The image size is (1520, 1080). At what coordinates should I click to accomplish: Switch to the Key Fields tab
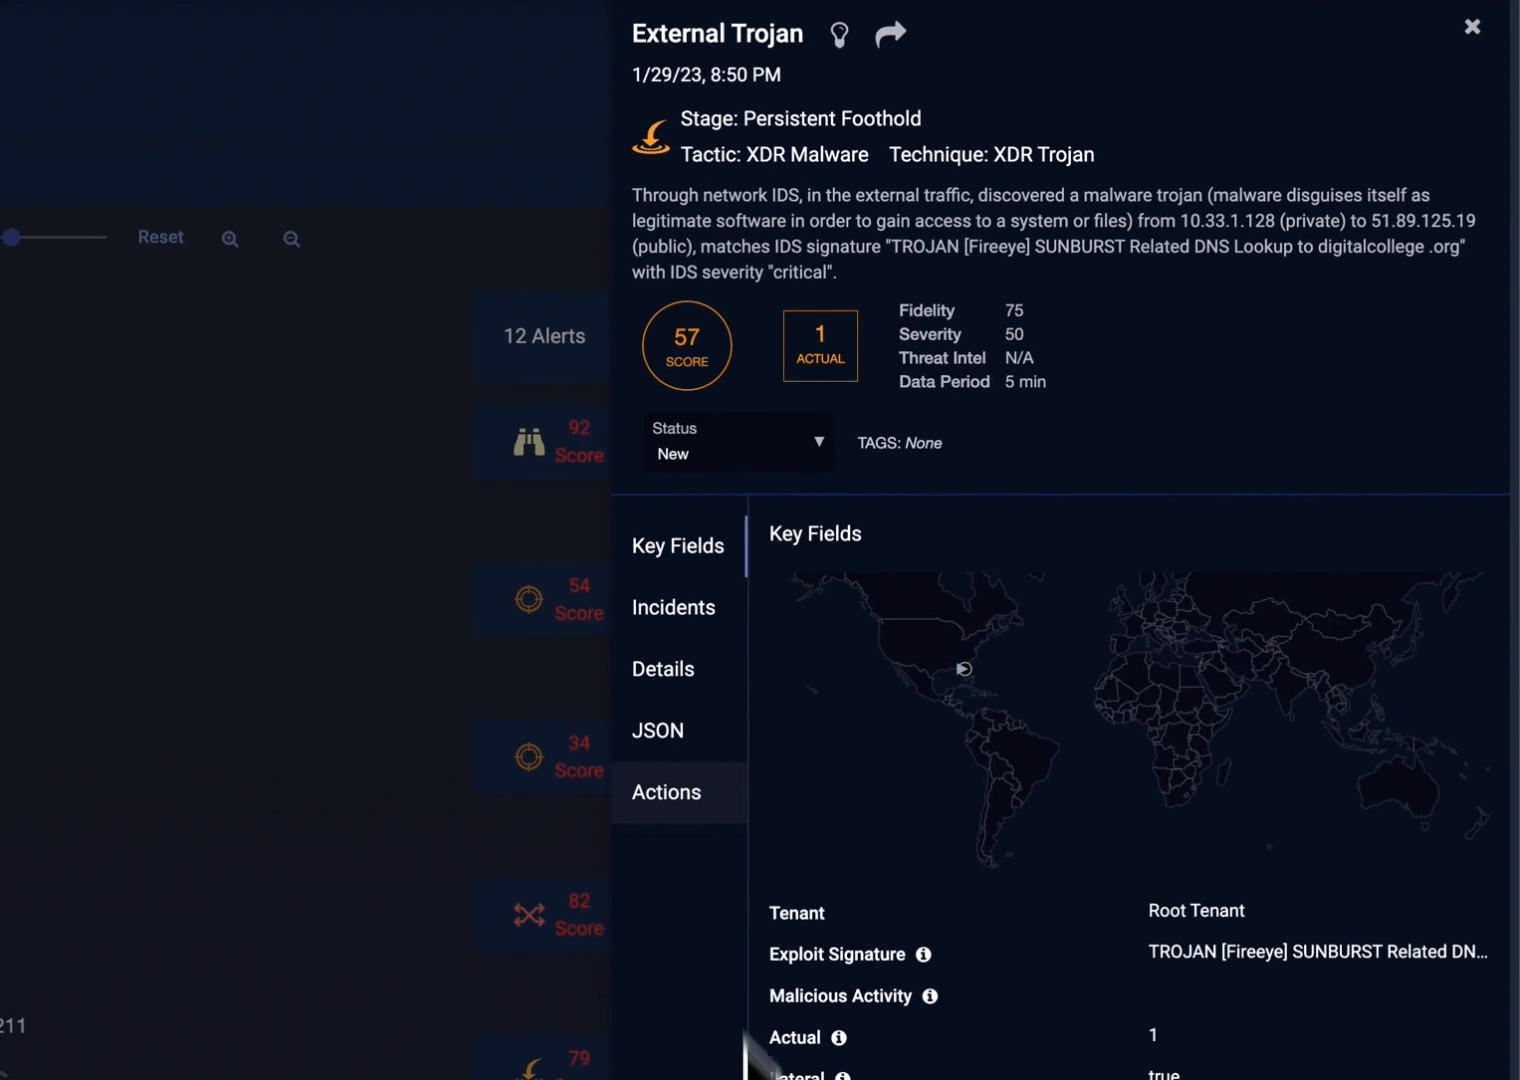click(678, 546)
